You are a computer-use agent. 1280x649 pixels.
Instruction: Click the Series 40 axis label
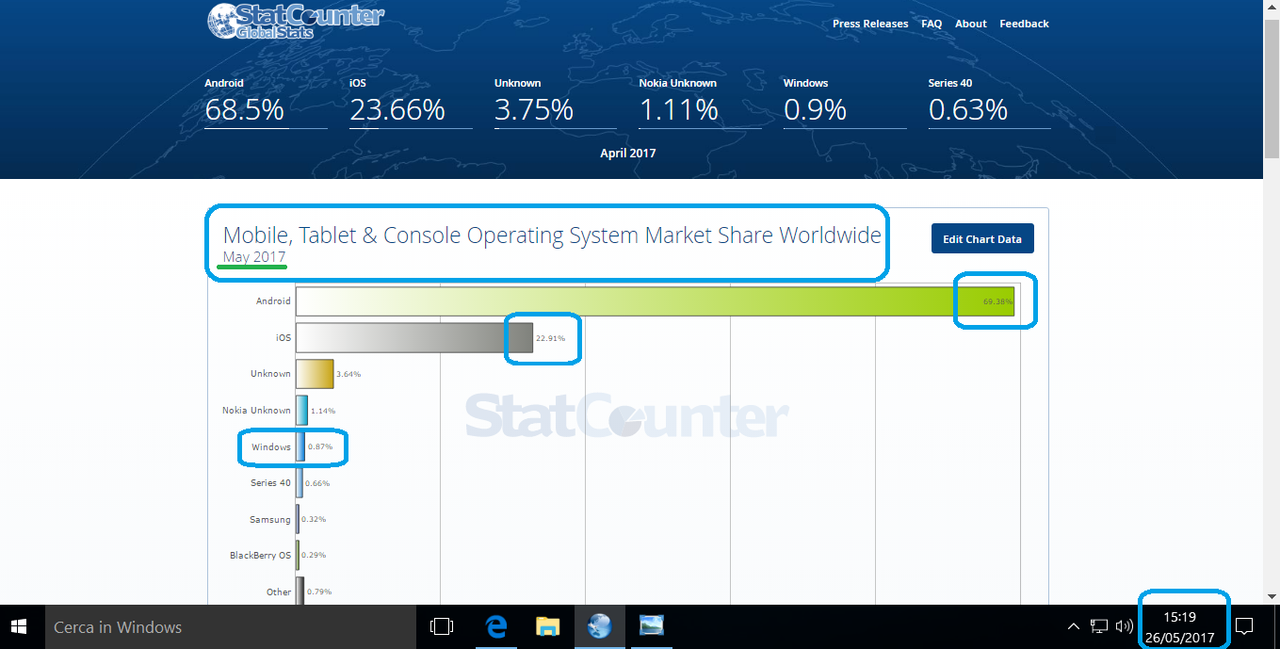tap(271, 483)
